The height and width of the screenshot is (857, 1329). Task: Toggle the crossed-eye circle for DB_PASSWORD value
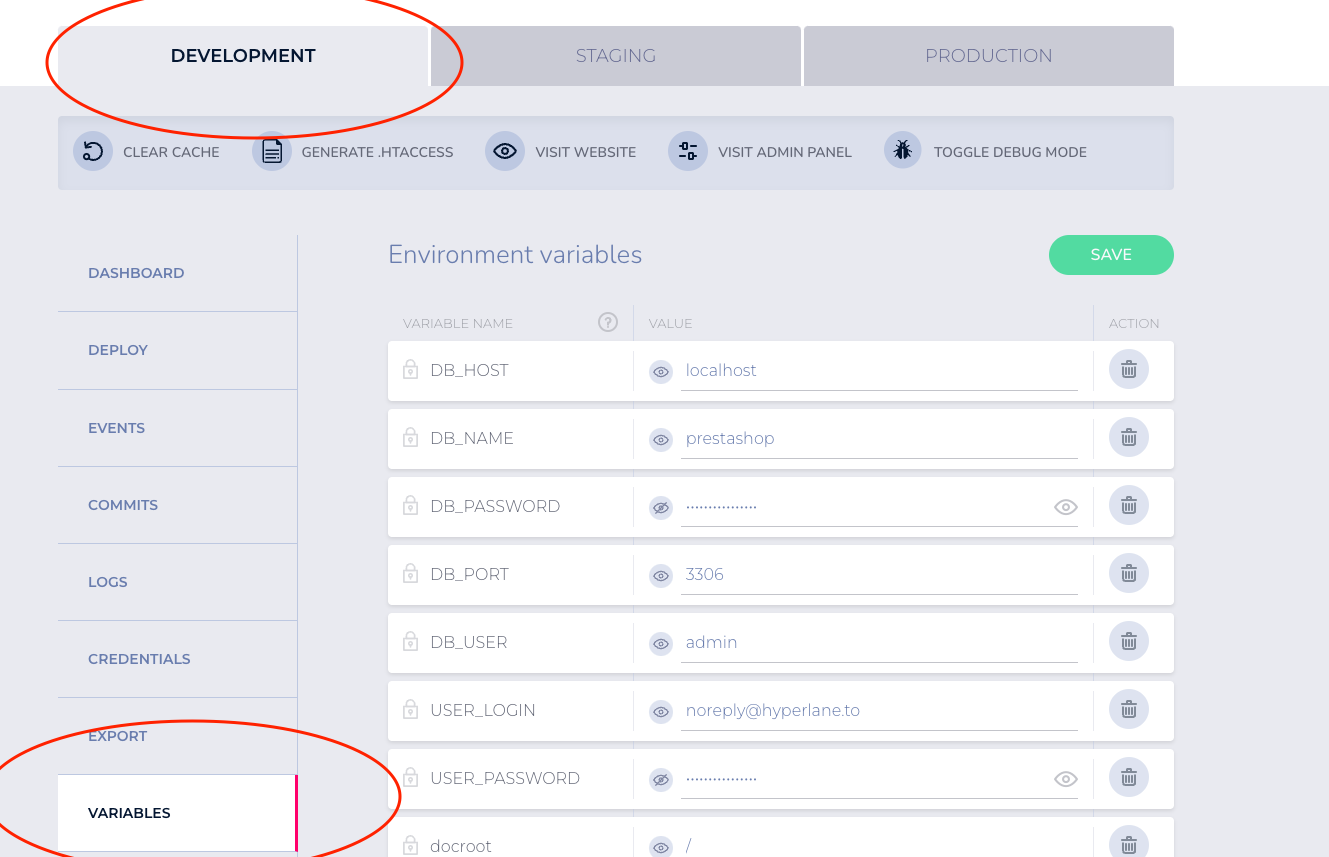click(661, 507)
